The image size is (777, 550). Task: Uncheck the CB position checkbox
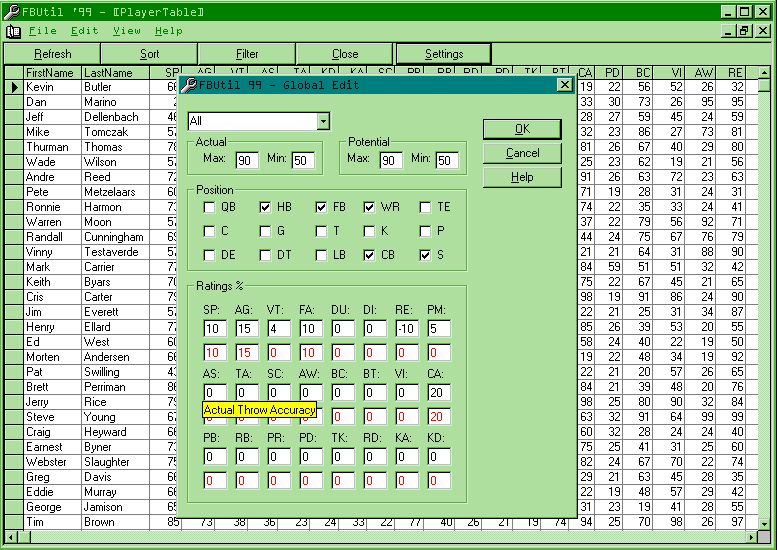pos(369,255)
